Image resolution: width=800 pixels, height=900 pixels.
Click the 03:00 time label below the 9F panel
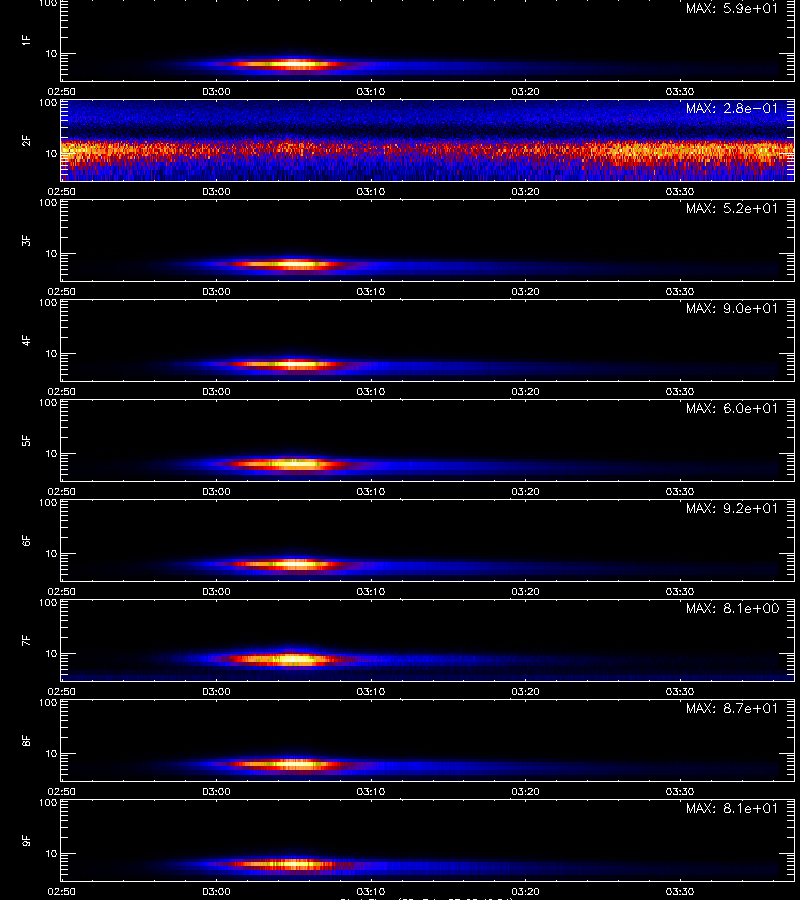pyautogui.click(x=216, y=891)
